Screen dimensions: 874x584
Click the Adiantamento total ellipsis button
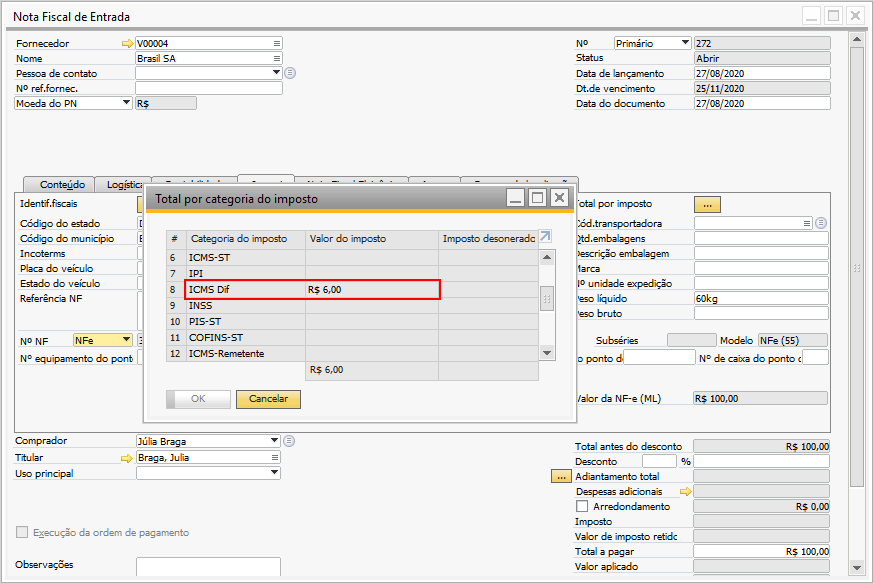pyautogui.click(x=561, y=477)
